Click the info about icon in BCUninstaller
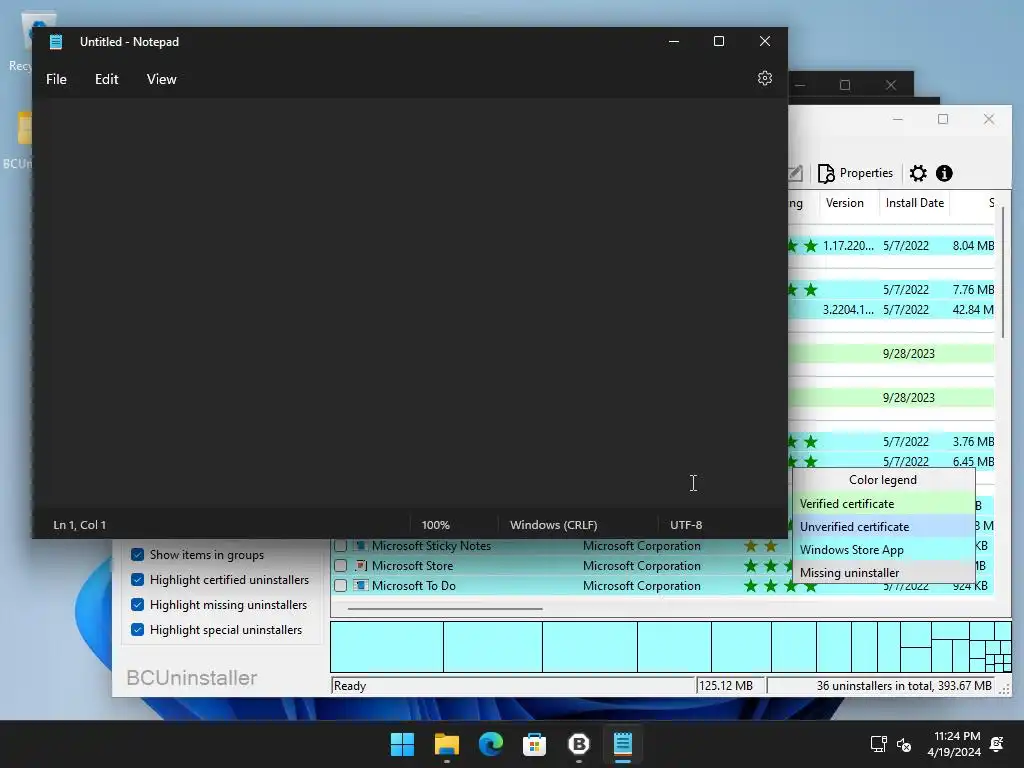This screenshot has height=768, width=1024. pyautogui.click(x=944, y=173)
